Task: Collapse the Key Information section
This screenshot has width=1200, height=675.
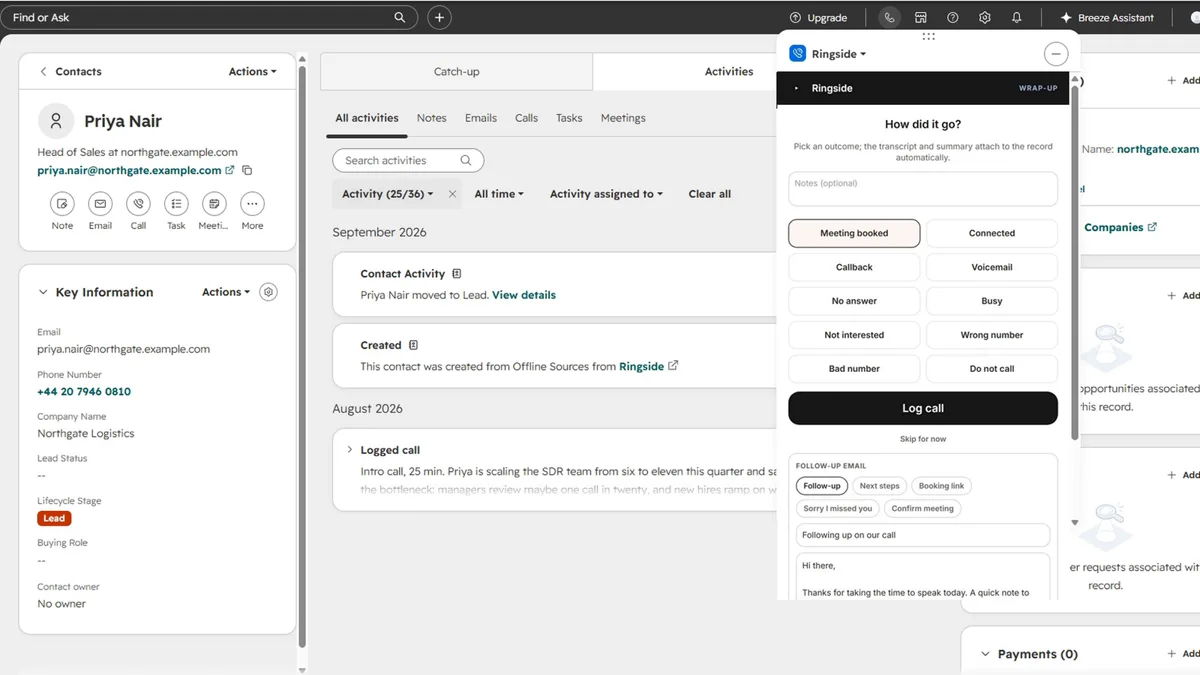Action: point(43,292)
